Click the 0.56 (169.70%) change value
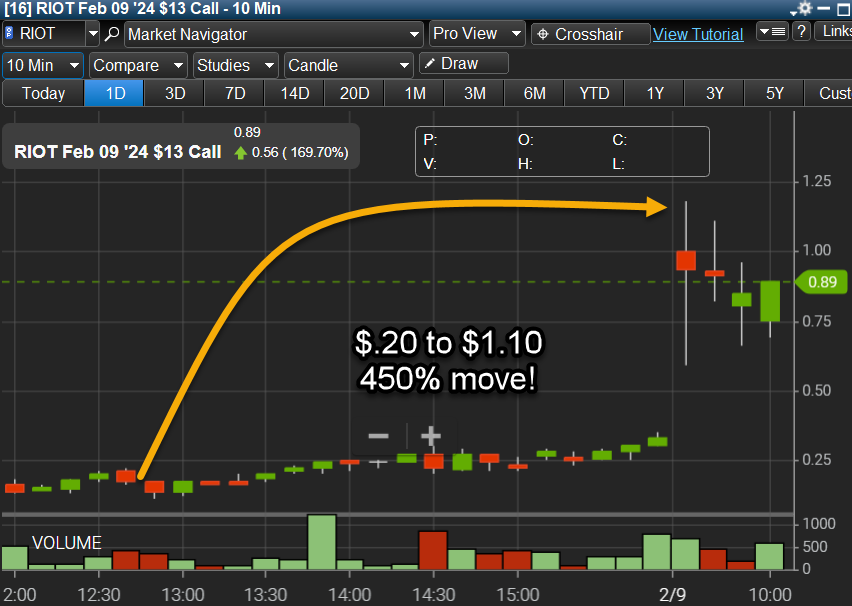The width and height of the screenshot is (852, 606). [299, 152]
